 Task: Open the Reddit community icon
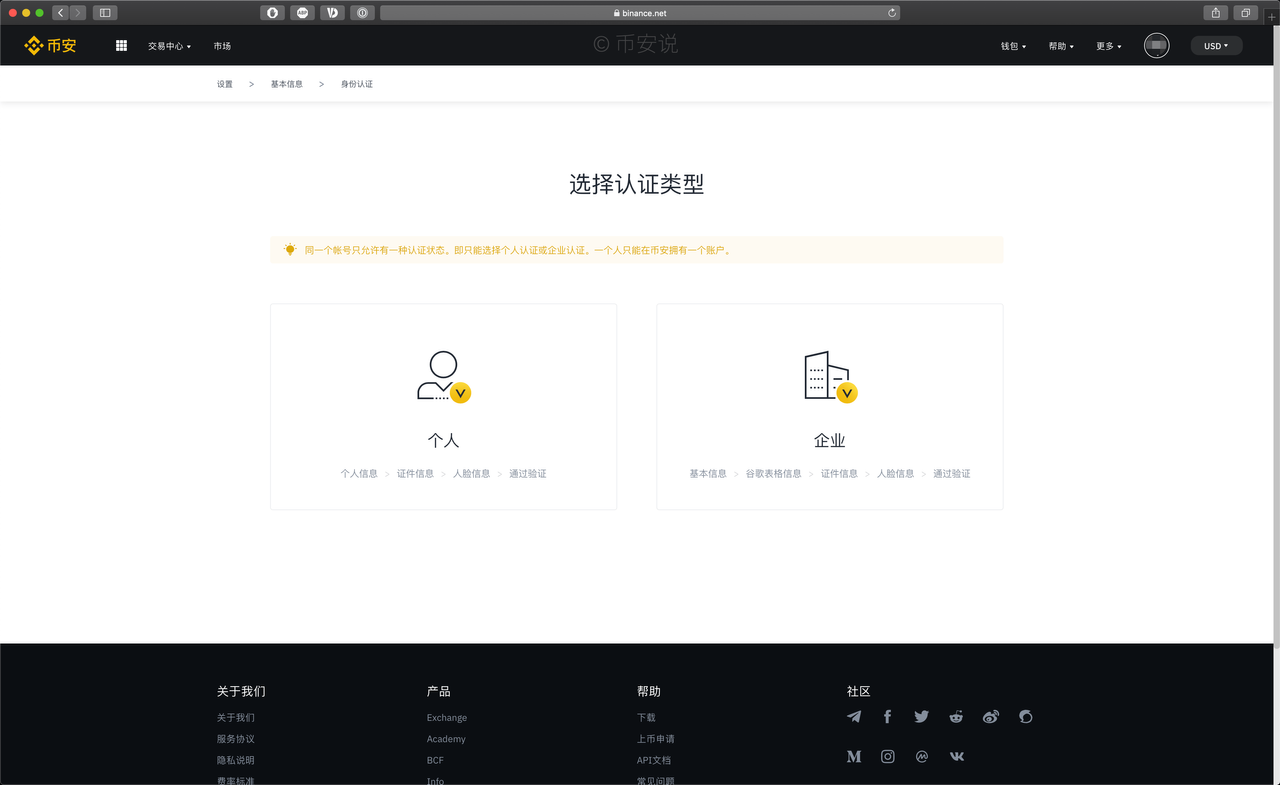[956, 717]
